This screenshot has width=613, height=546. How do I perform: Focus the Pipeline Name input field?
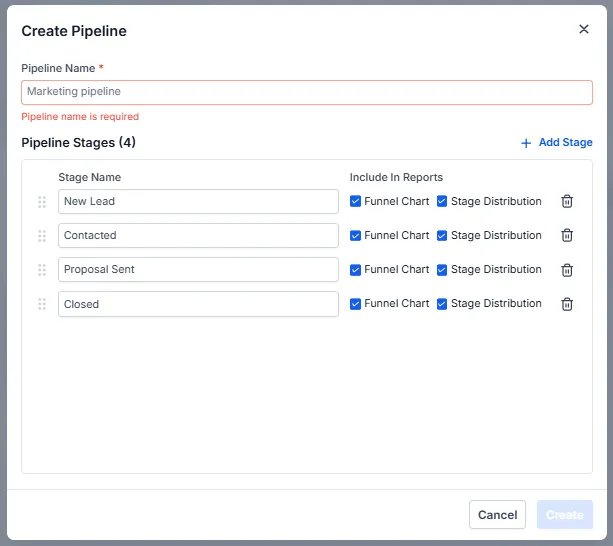307,92
